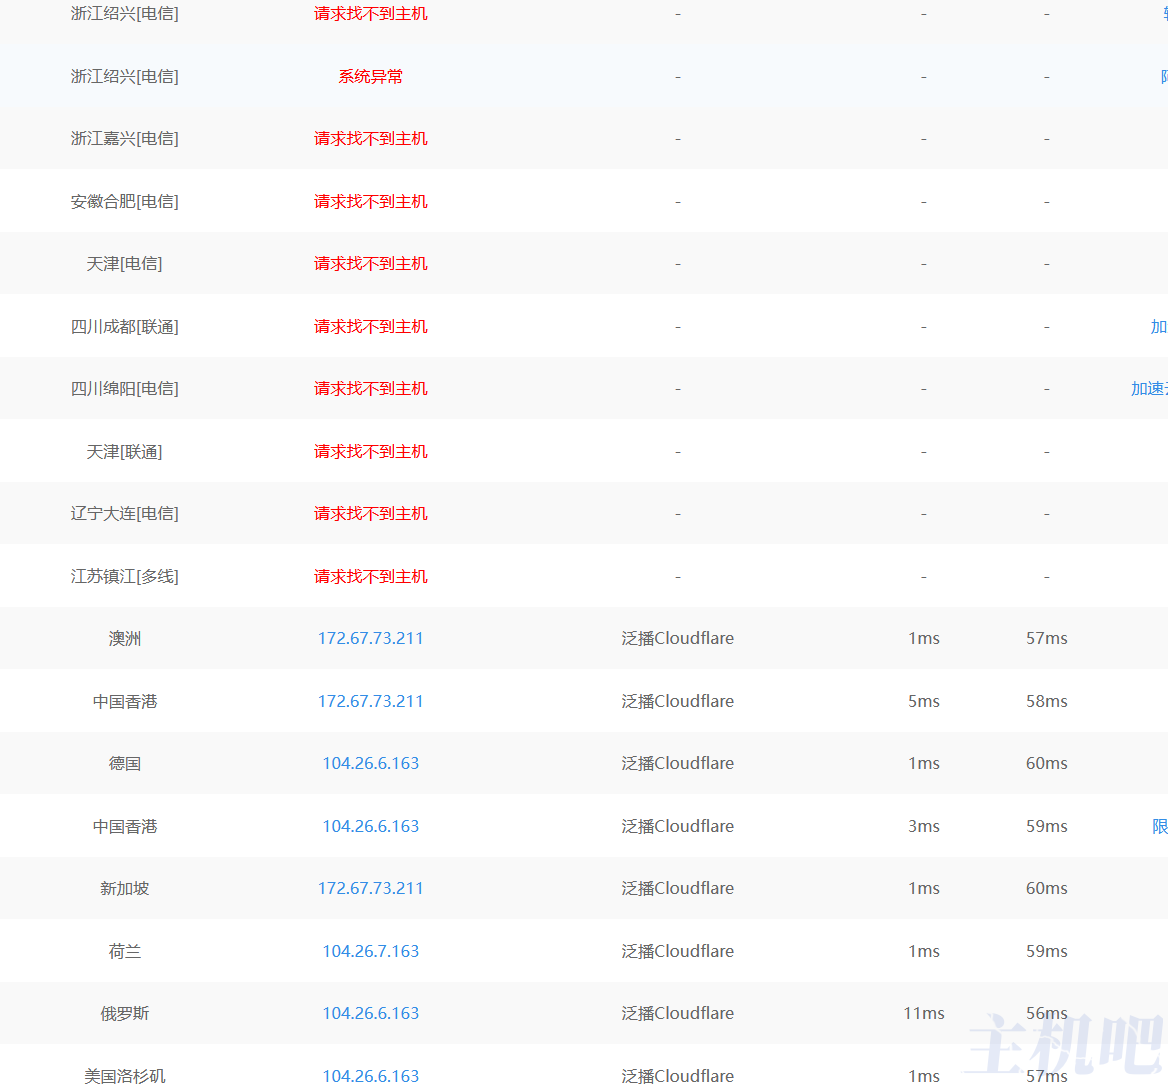Click the 新加坡 node name

point(124,888)
